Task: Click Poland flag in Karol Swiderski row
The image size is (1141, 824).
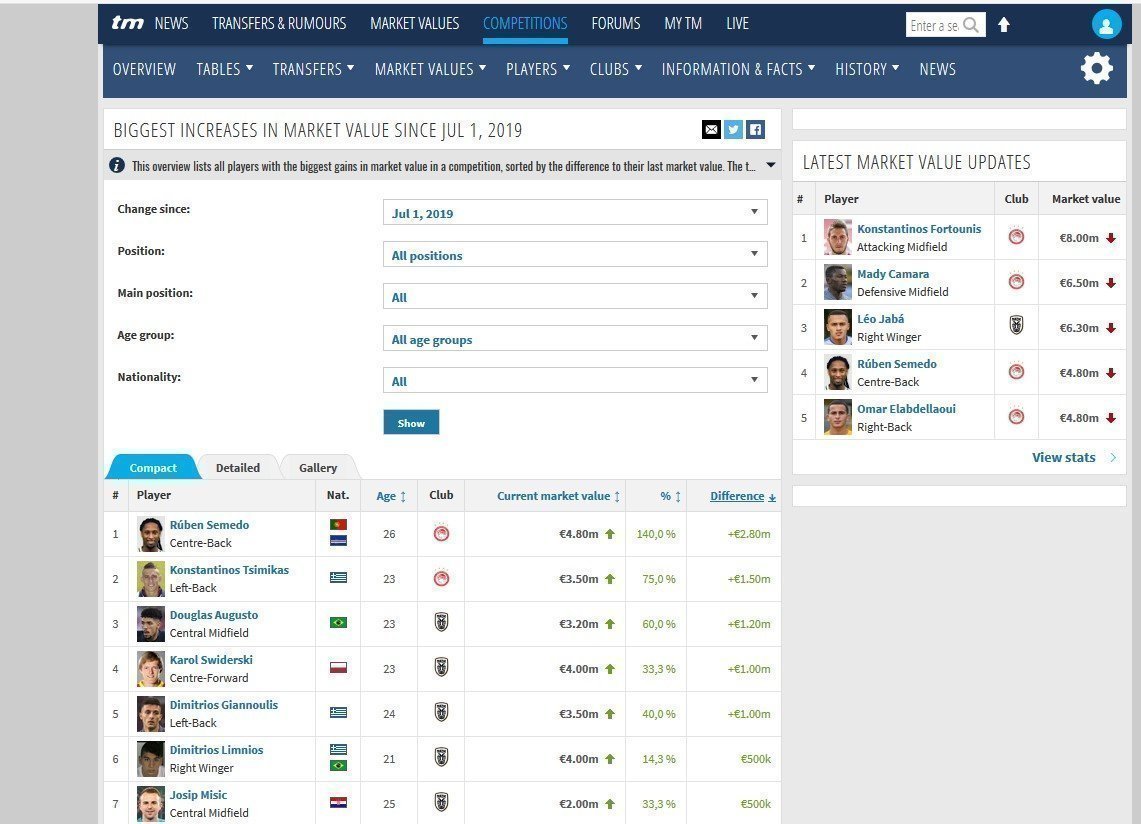Action: (x=338, y=667)
